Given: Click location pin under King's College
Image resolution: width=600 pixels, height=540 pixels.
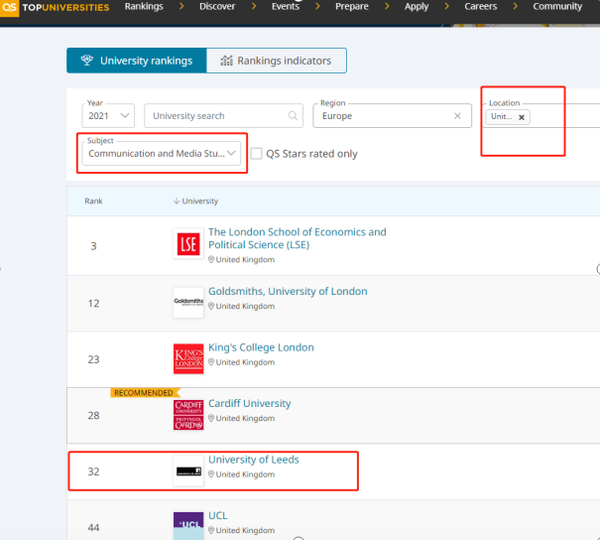Looking at the screenshot, I should tap(211, 362).
